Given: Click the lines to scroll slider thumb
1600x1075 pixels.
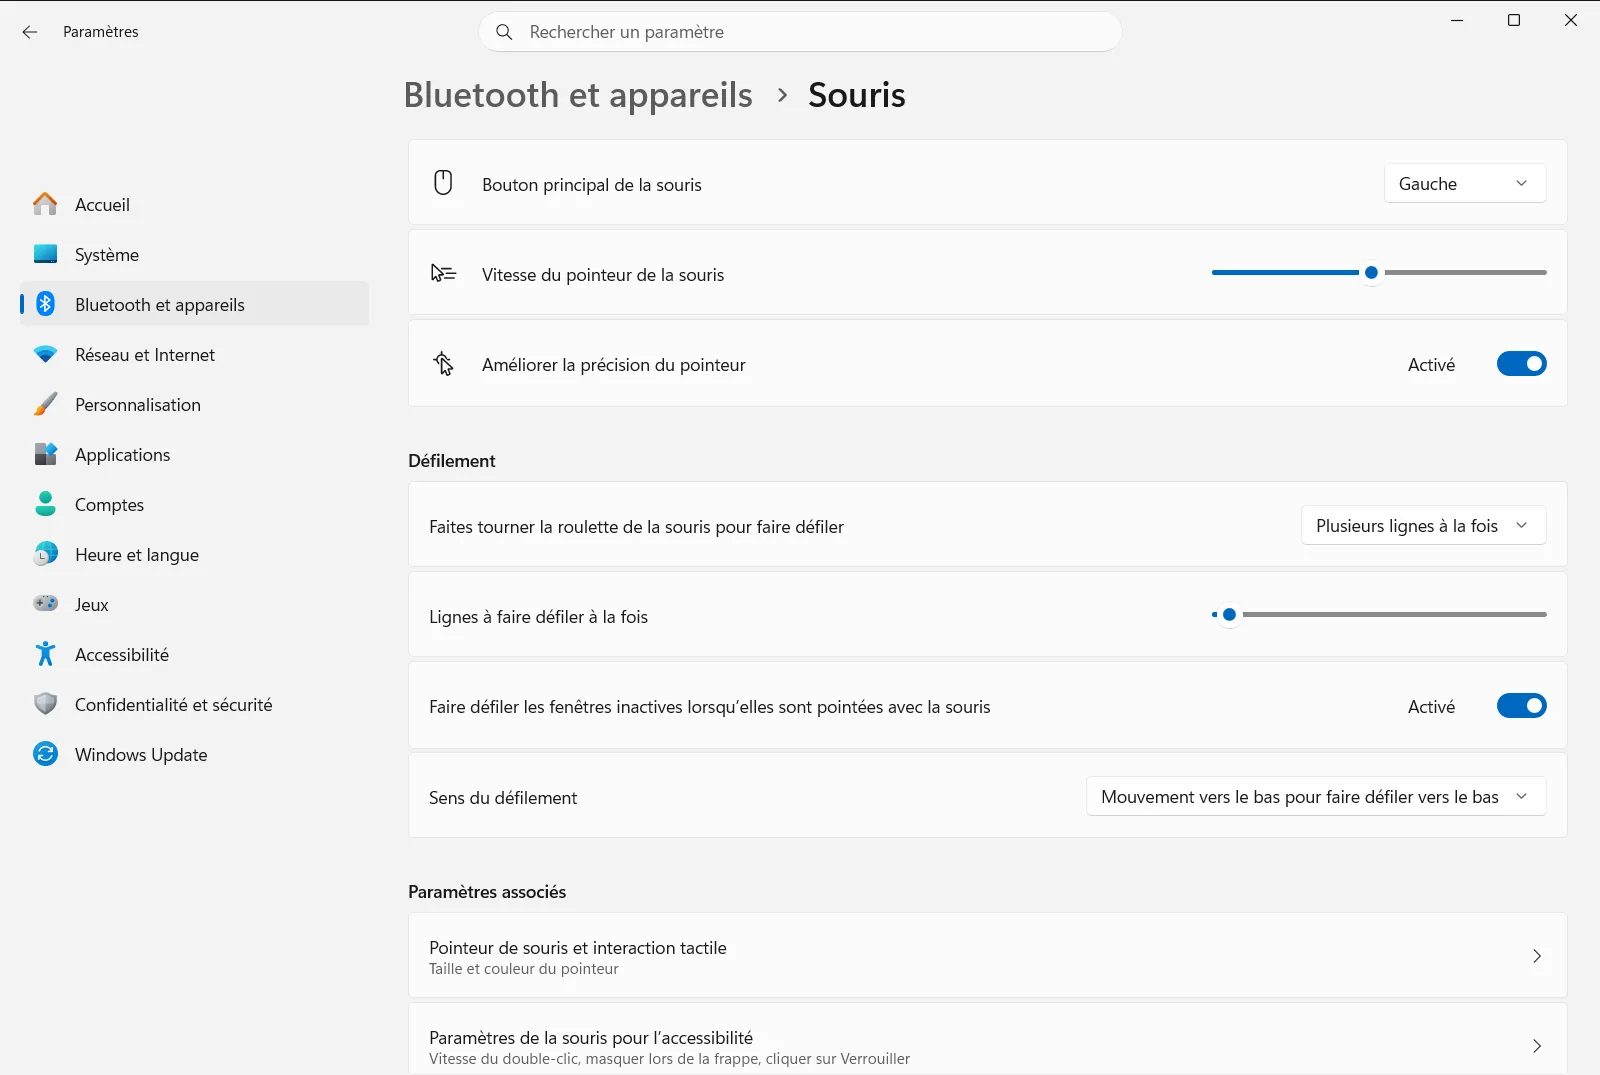Looking at the screenshot, I should [1229, 614].
